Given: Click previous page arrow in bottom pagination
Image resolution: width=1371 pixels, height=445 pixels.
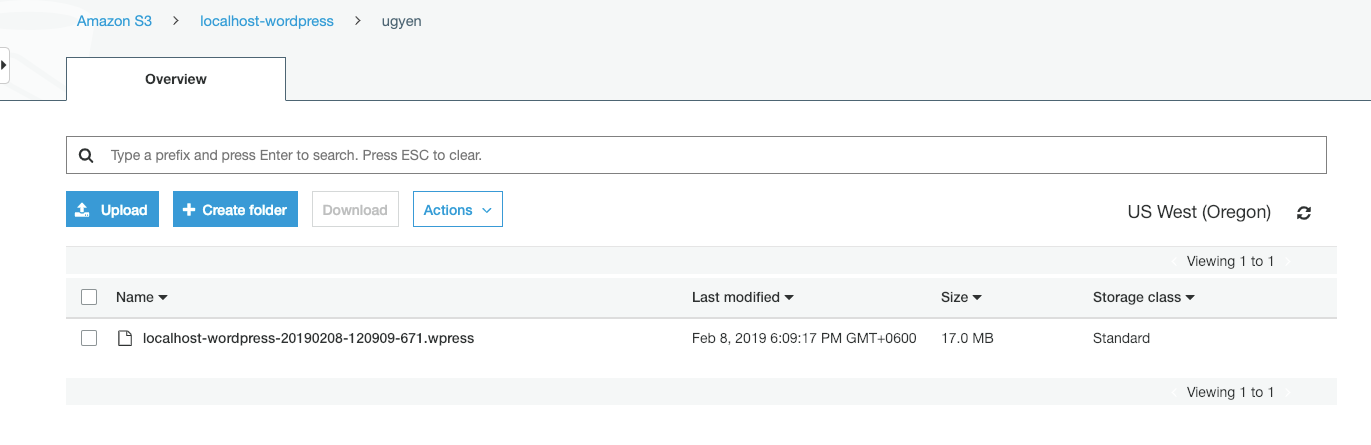Looking at the screenshot, I should click(1174, 393).
